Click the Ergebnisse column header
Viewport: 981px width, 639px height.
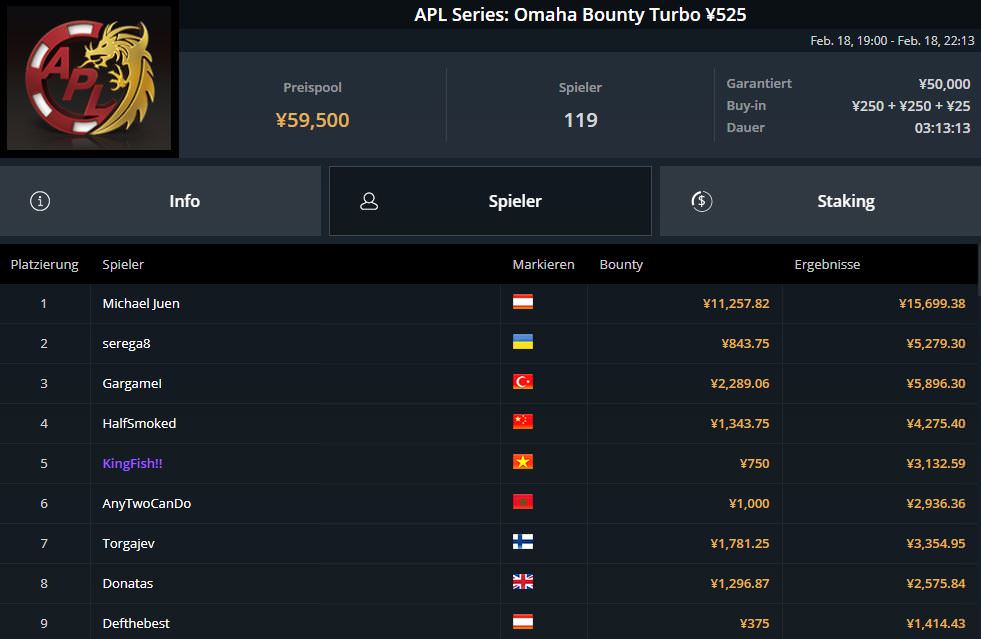pyautogui.click(x=827, y=265)
